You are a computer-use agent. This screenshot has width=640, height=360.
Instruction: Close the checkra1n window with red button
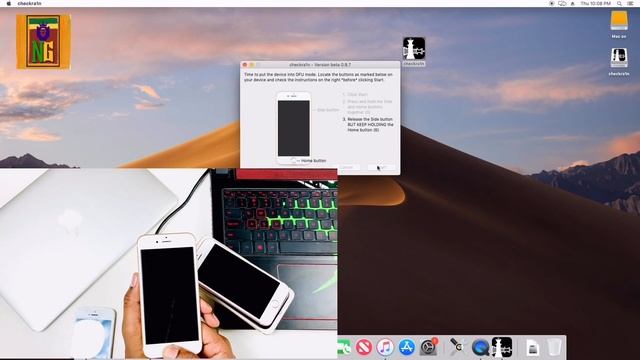[245, 64]
